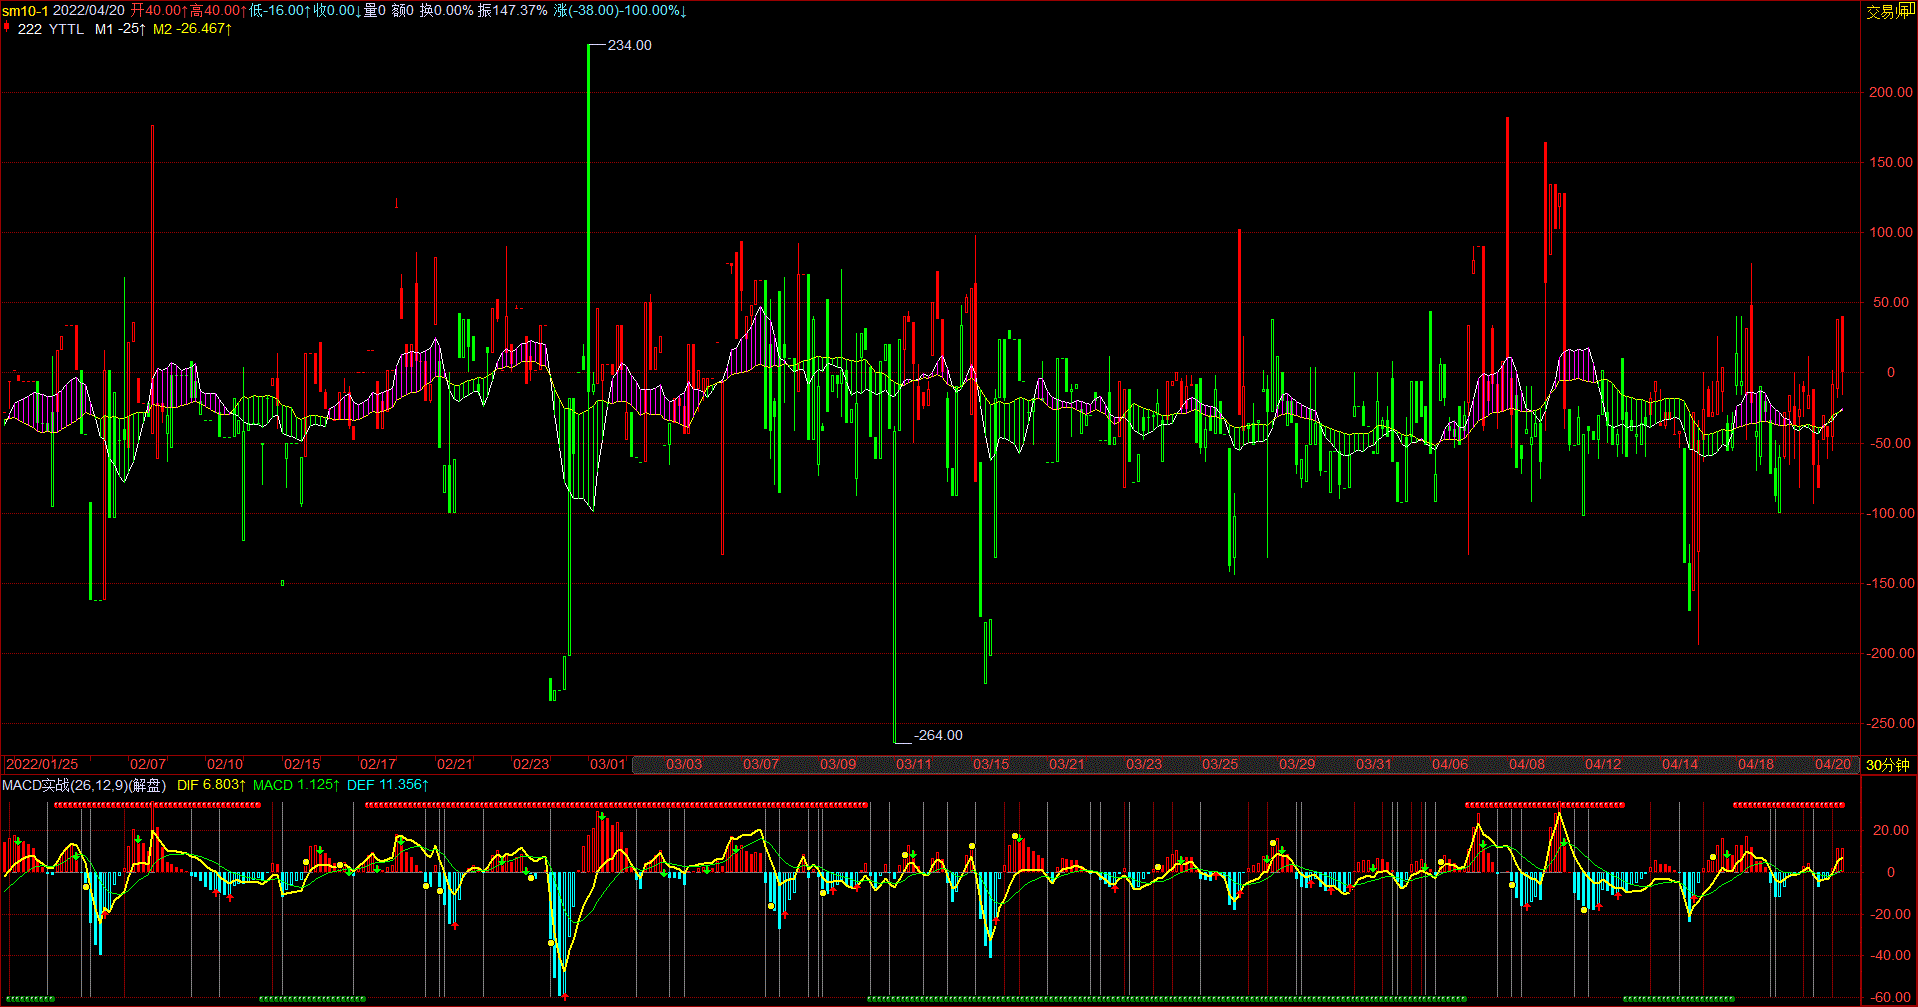Image resolution: width=1918 pixels, height=1007 pixels.
Task: Click the 2022/04/20 date in header
Action: [89, 11]
